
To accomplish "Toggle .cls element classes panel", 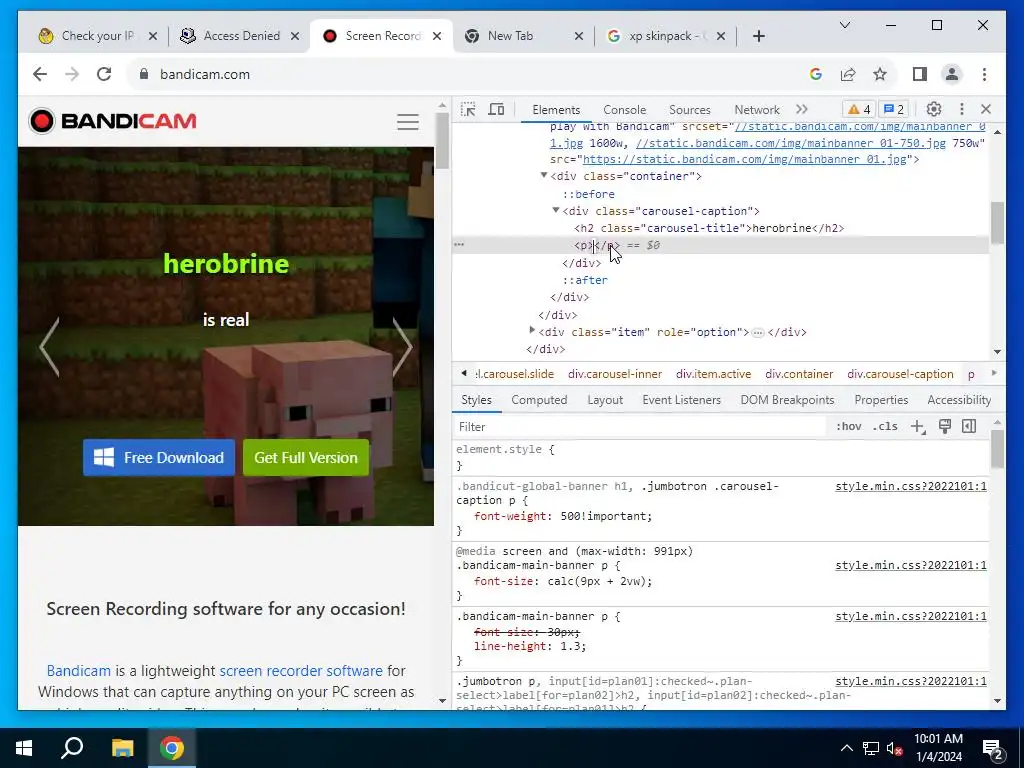I will pos(885,426).
